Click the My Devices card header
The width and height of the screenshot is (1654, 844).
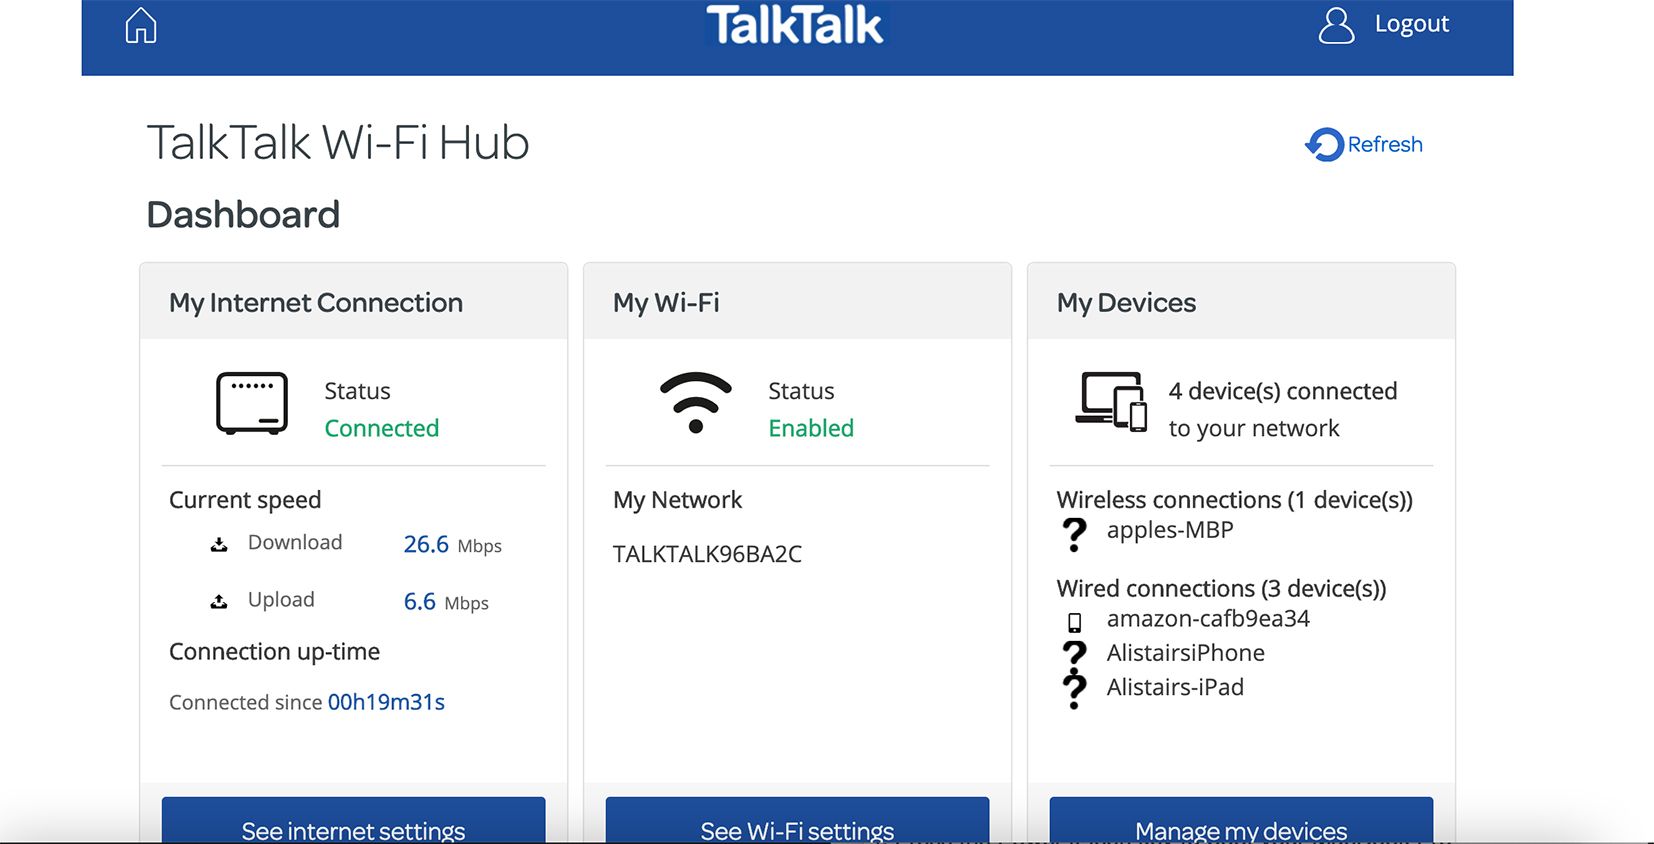coord(1242,302)
